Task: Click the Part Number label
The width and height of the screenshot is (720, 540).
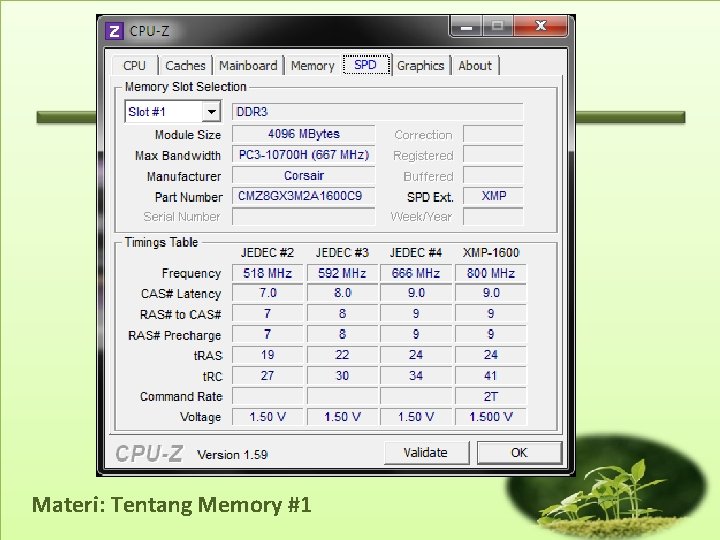Action: tap(188, 197)
